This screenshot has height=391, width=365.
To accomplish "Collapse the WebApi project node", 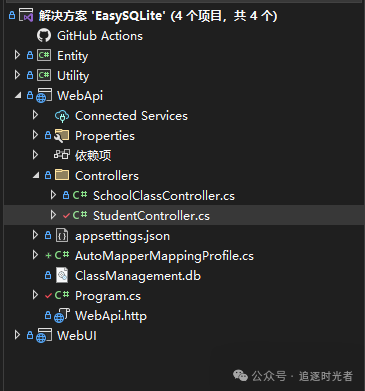I will click(18, 96).
